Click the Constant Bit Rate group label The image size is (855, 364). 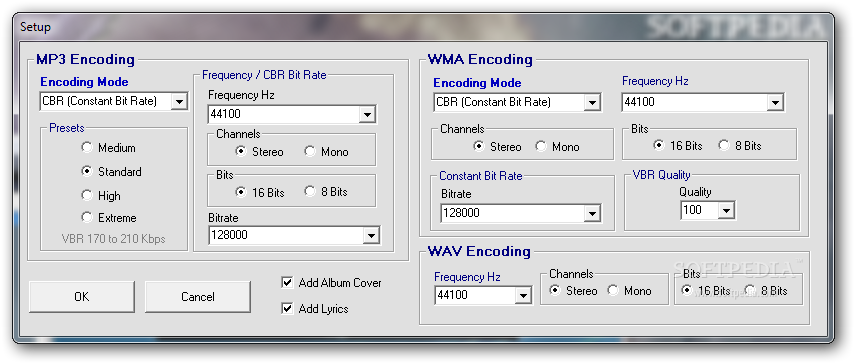pos(480,176)
